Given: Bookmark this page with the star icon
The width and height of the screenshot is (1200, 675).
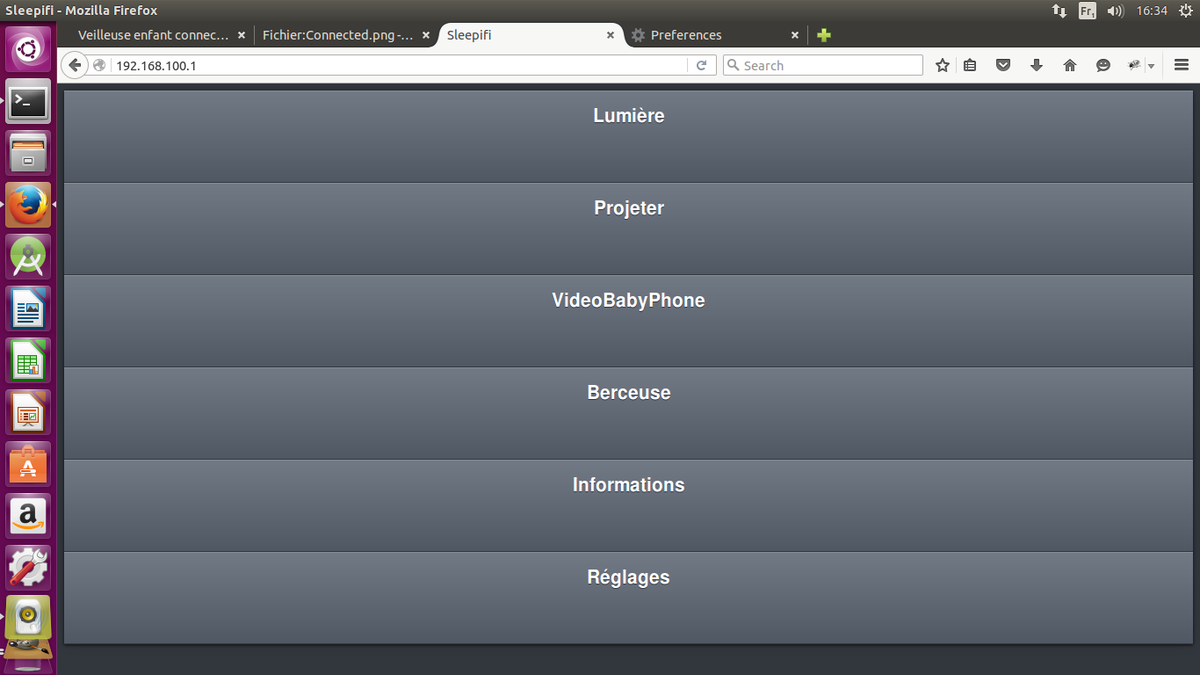Looking at the screenshot, I should 942,65.
